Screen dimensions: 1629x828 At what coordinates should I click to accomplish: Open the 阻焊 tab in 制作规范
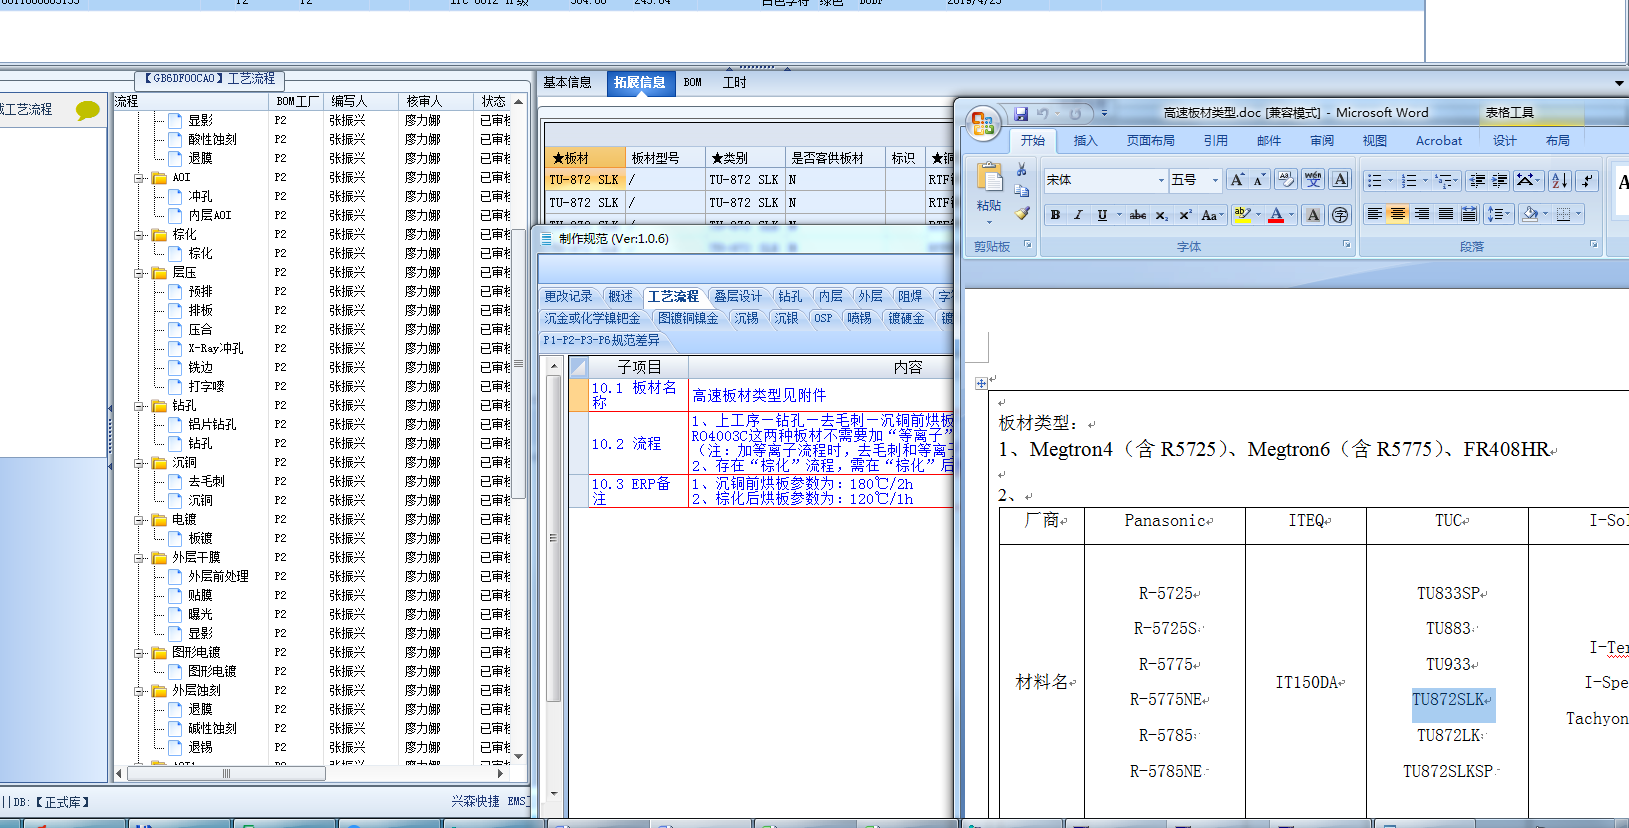(910, 296)
